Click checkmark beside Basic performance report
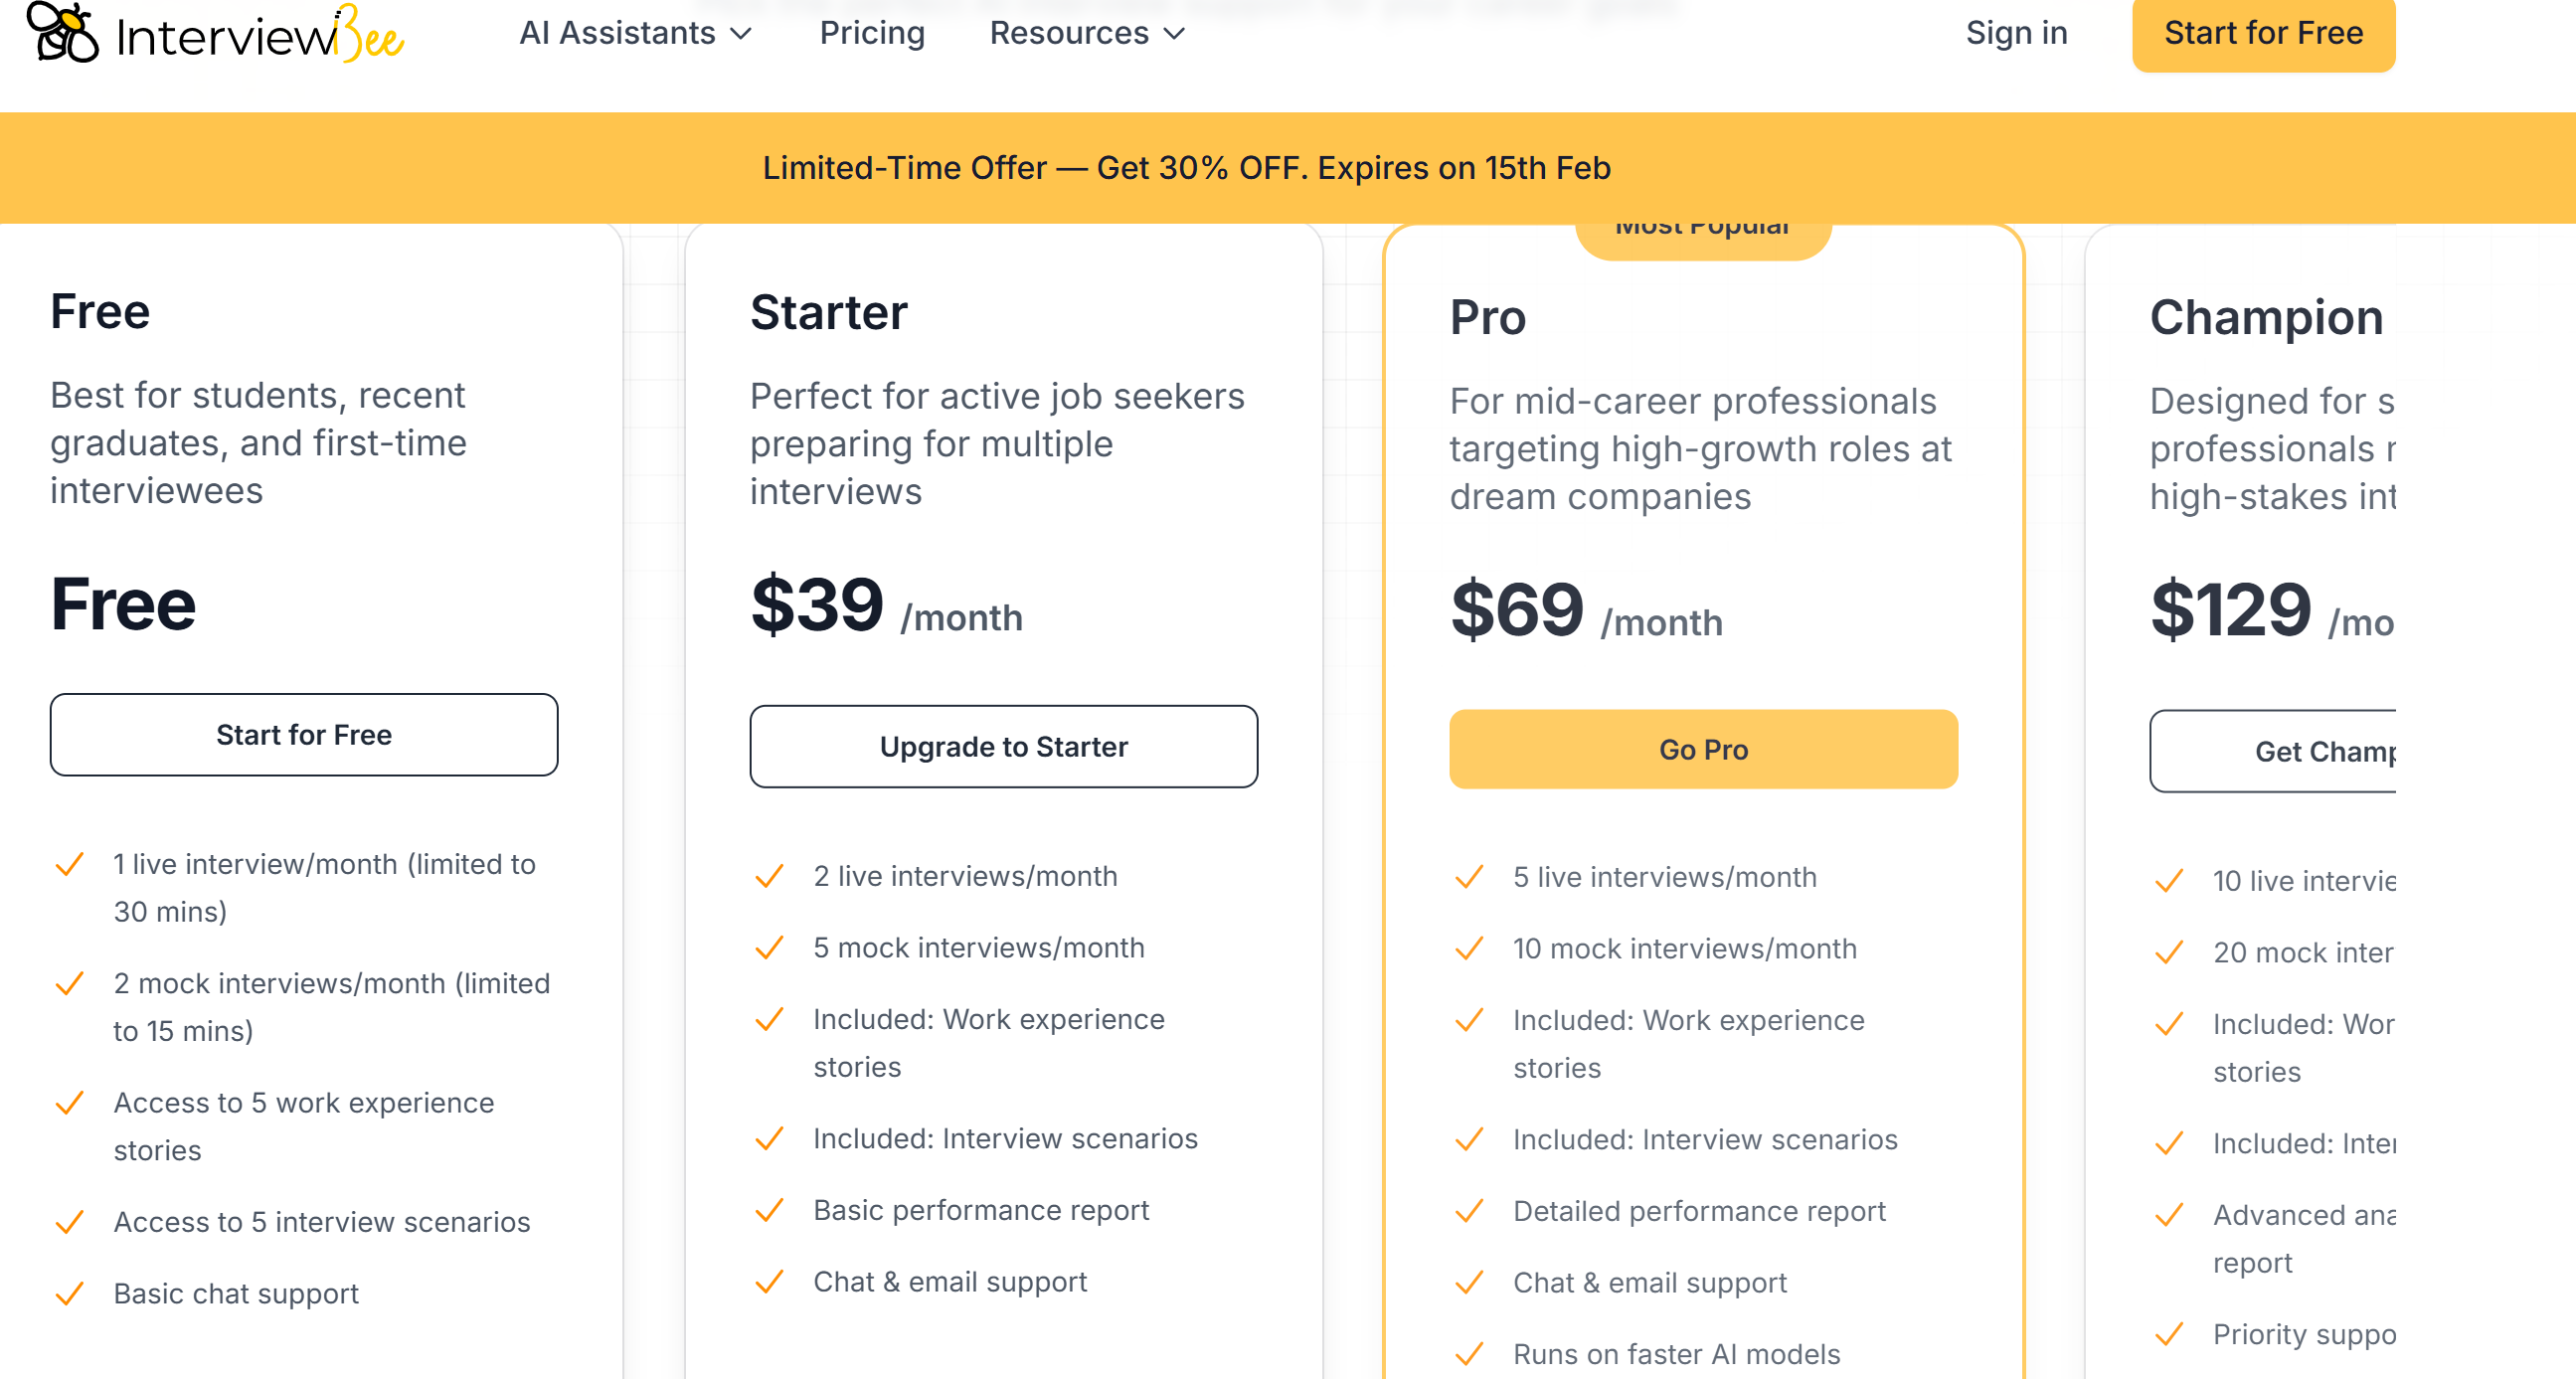This screenshot has width=2576, height=1379. tap(769, 1210)
